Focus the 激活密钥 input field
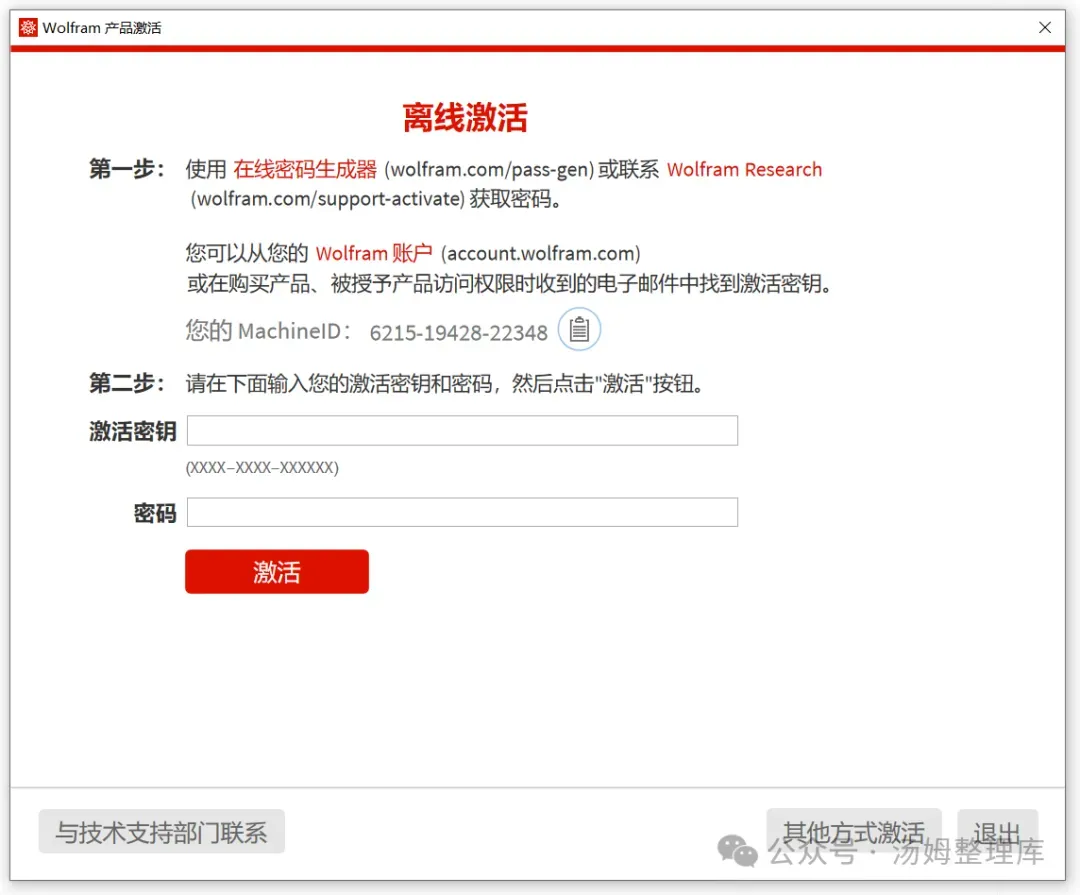 (x=462, y=431)
